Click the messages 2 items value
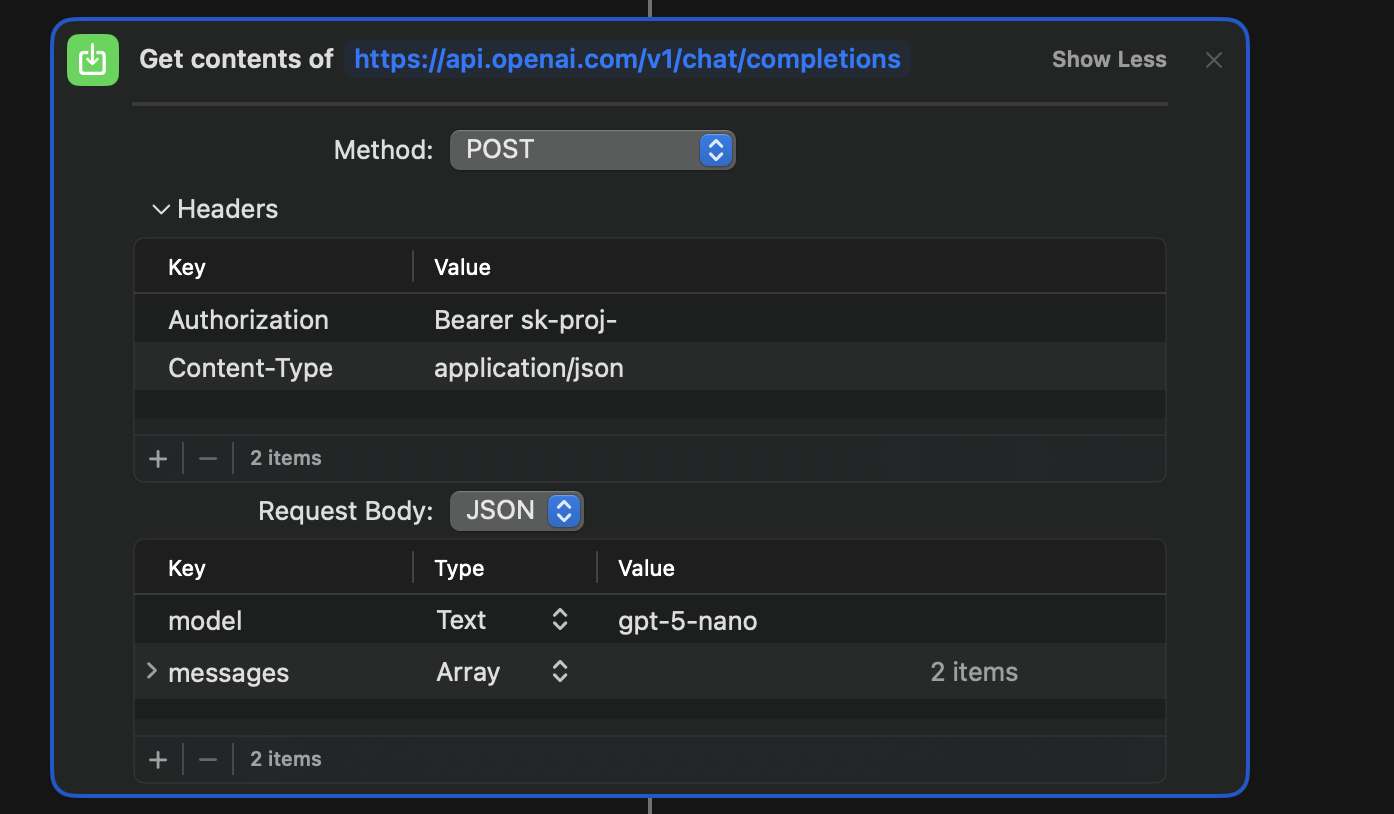This screenshot has height=814, width=1394. pyautogui.click(x=974, y=672)
